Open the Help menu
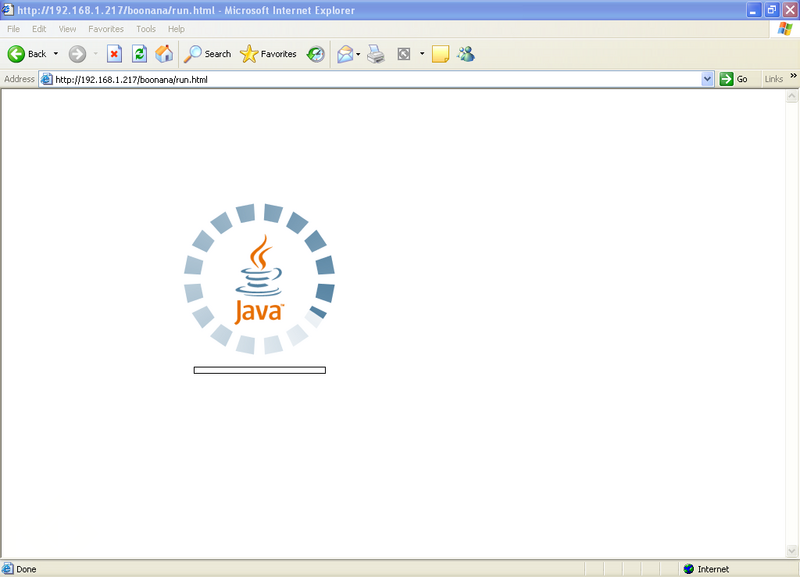800x577 pixels. [176, 29]
